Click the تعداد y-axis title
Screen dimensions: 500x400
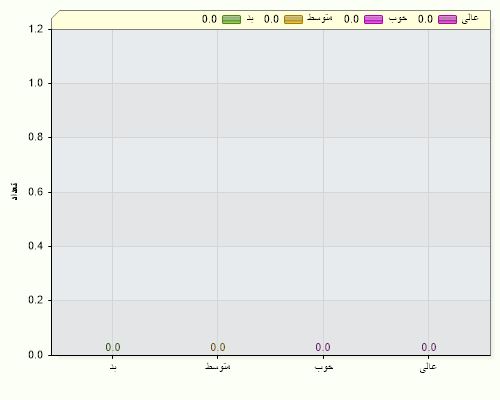pyautogui.click(x=14, y=192)
